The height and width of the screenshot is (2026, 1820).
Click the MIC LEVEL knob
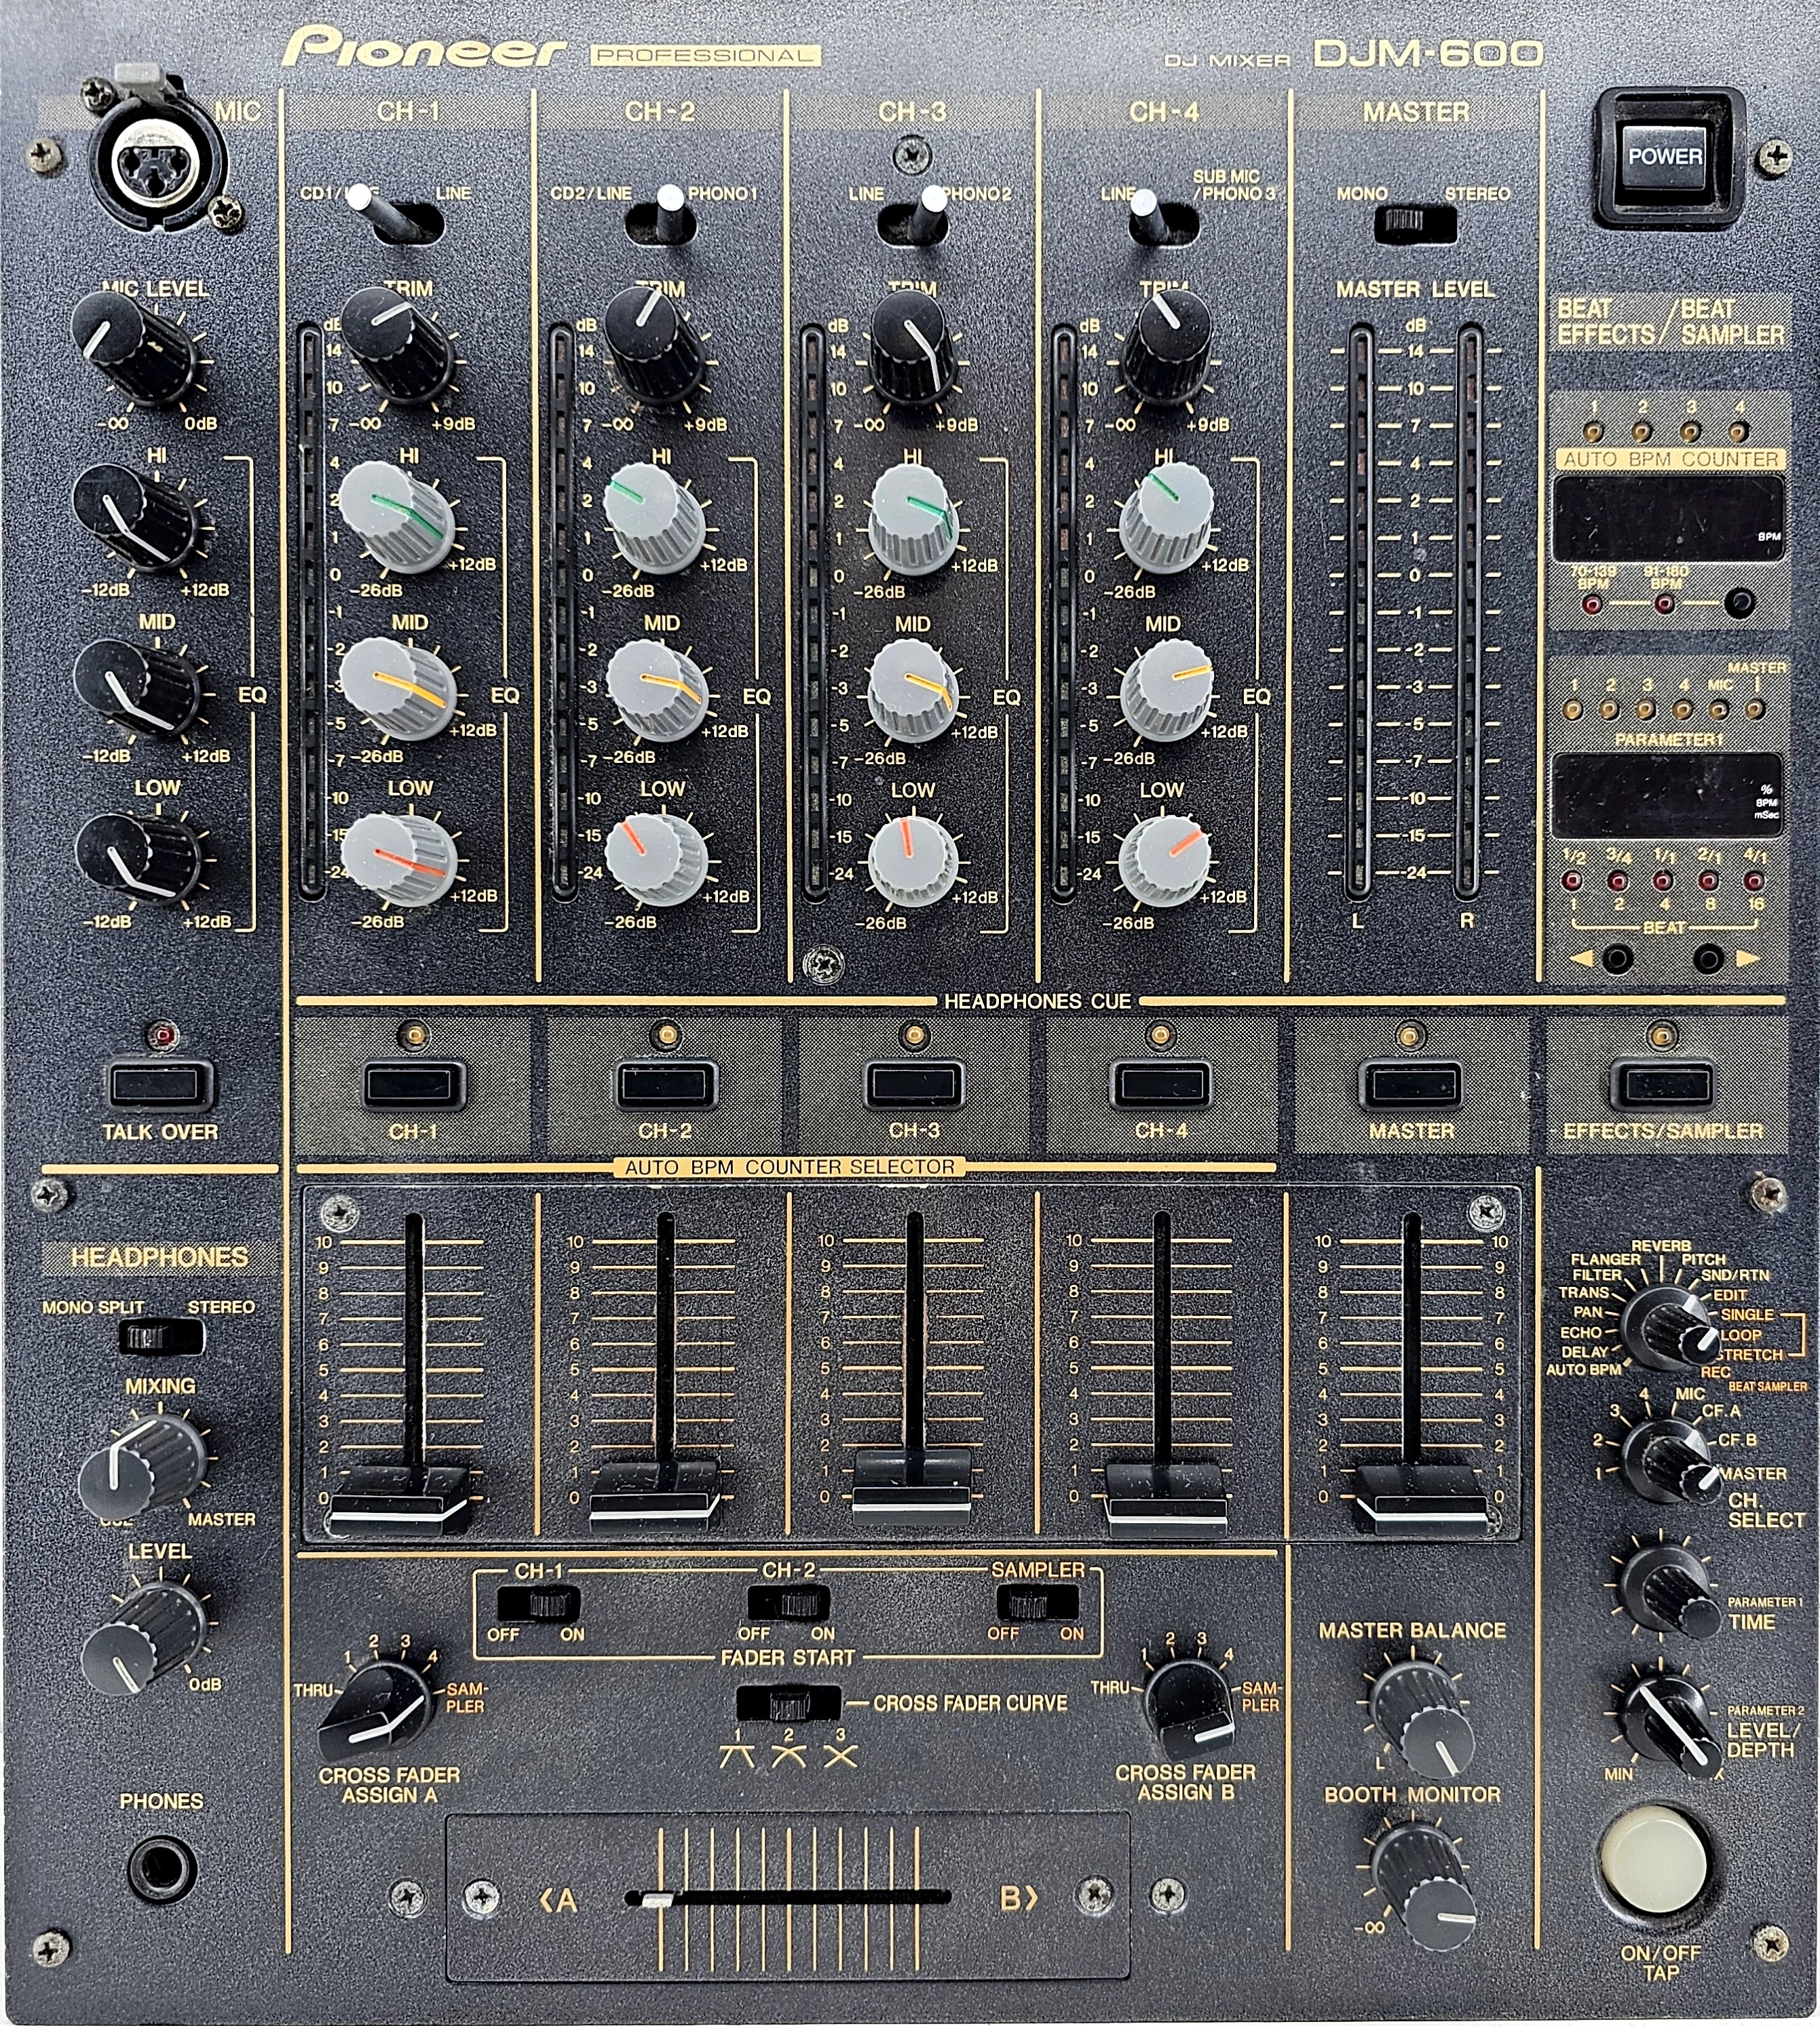click(x=132, y=349)
